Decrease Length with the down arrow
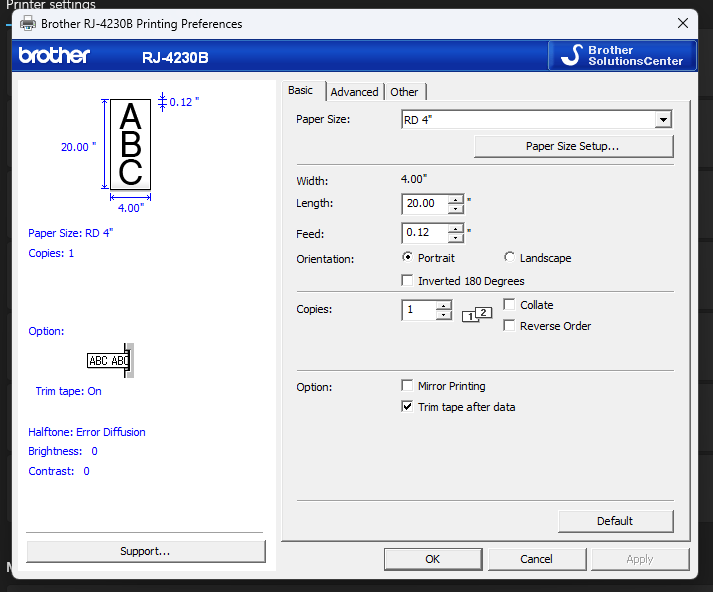713x592 pixels. (x=456, y=209)
